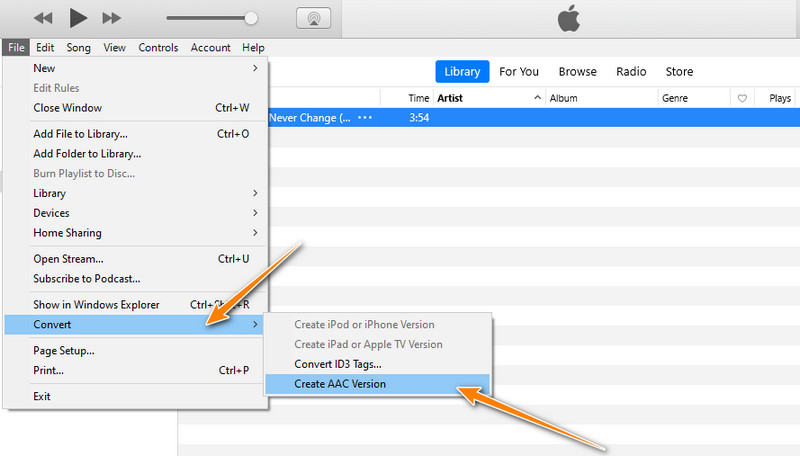Open the Radio tab

(x=631, y=72)
